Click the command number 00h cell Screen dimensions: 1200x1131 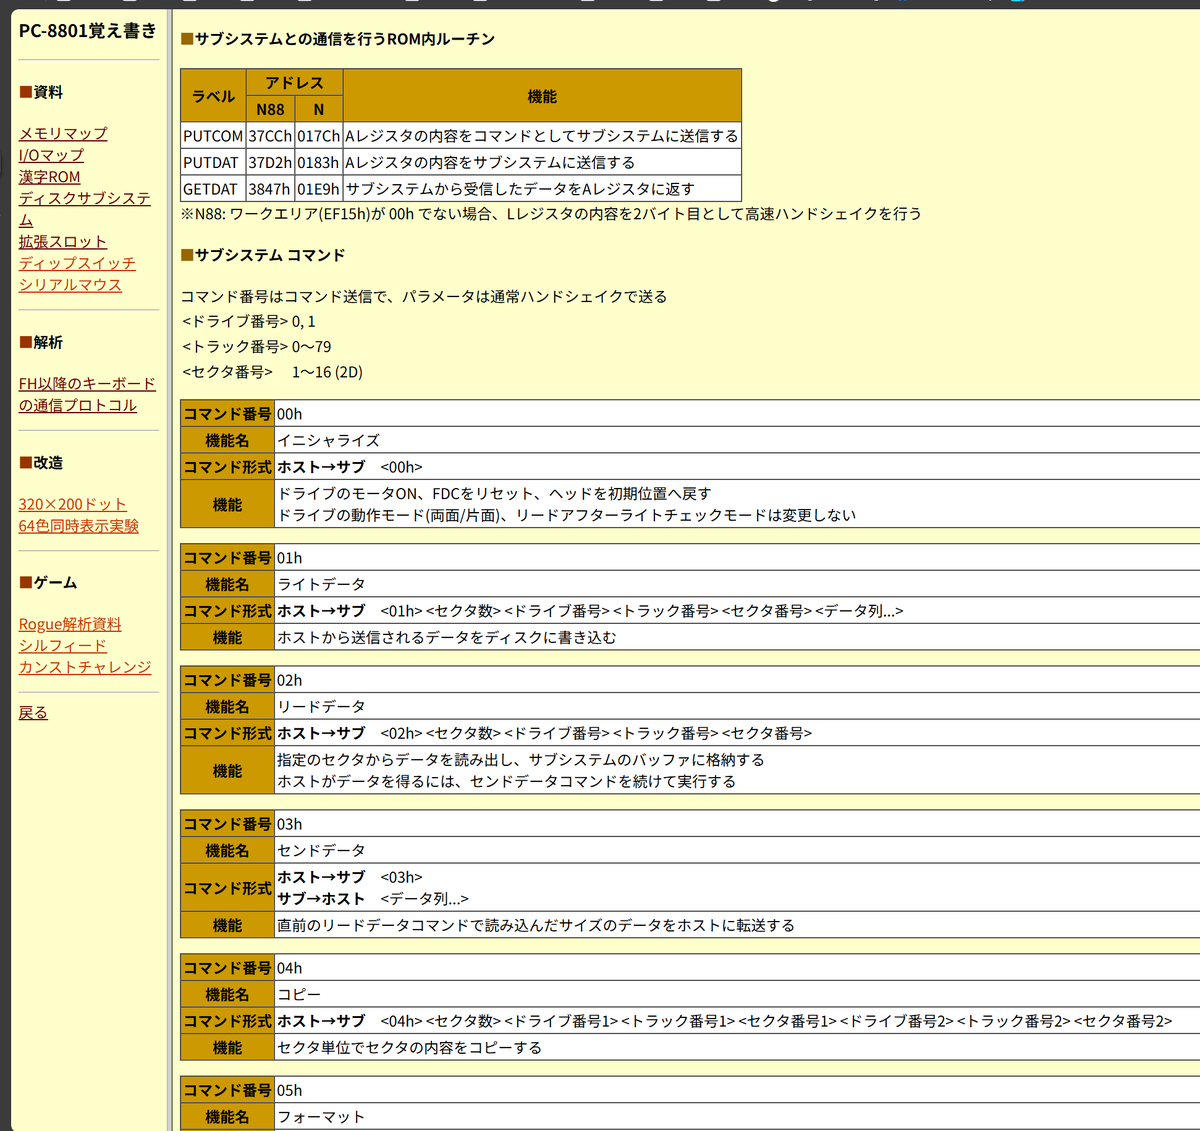(x=737, y=414)
